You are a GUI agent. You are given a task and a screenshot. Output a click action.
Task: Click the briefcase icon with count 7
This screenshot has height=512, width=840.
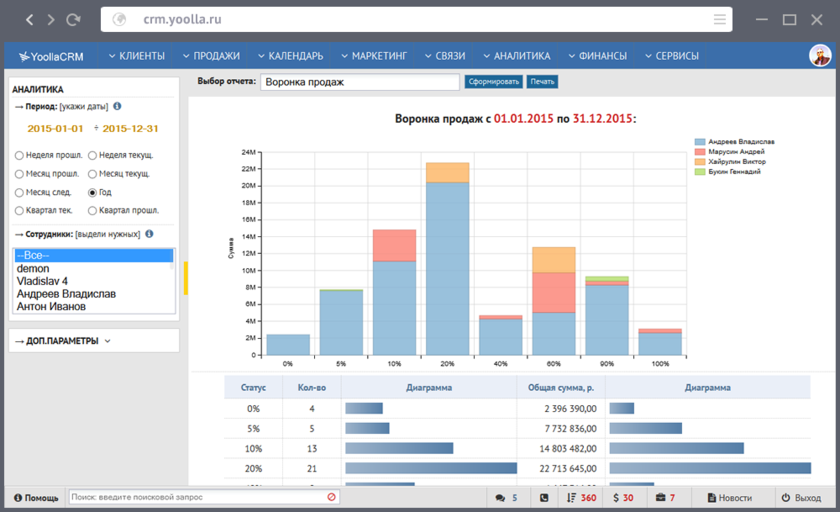(665, 497)
